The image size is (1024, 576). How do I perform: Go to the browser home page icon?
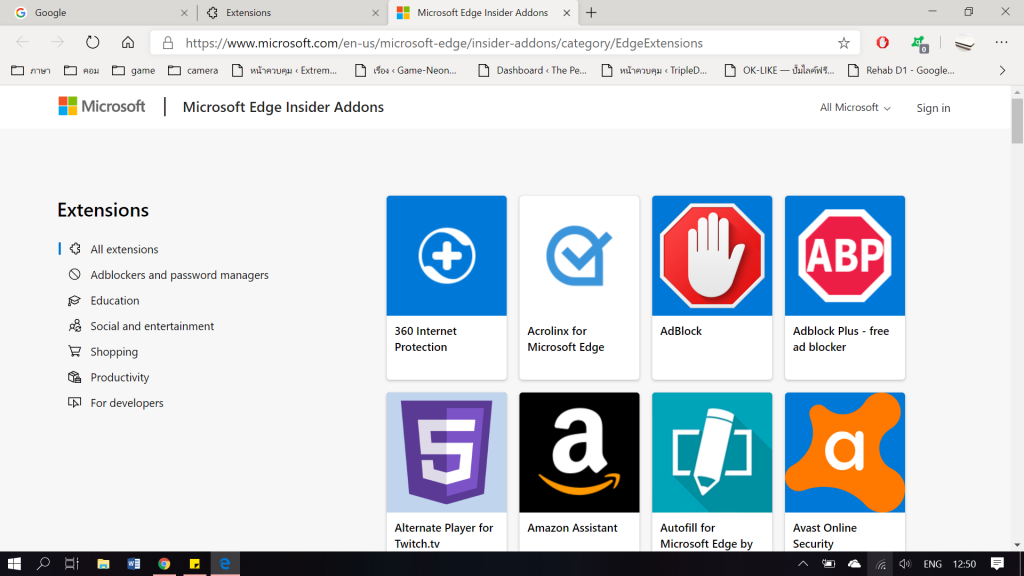pyautogui.click(x=128, y=43)
